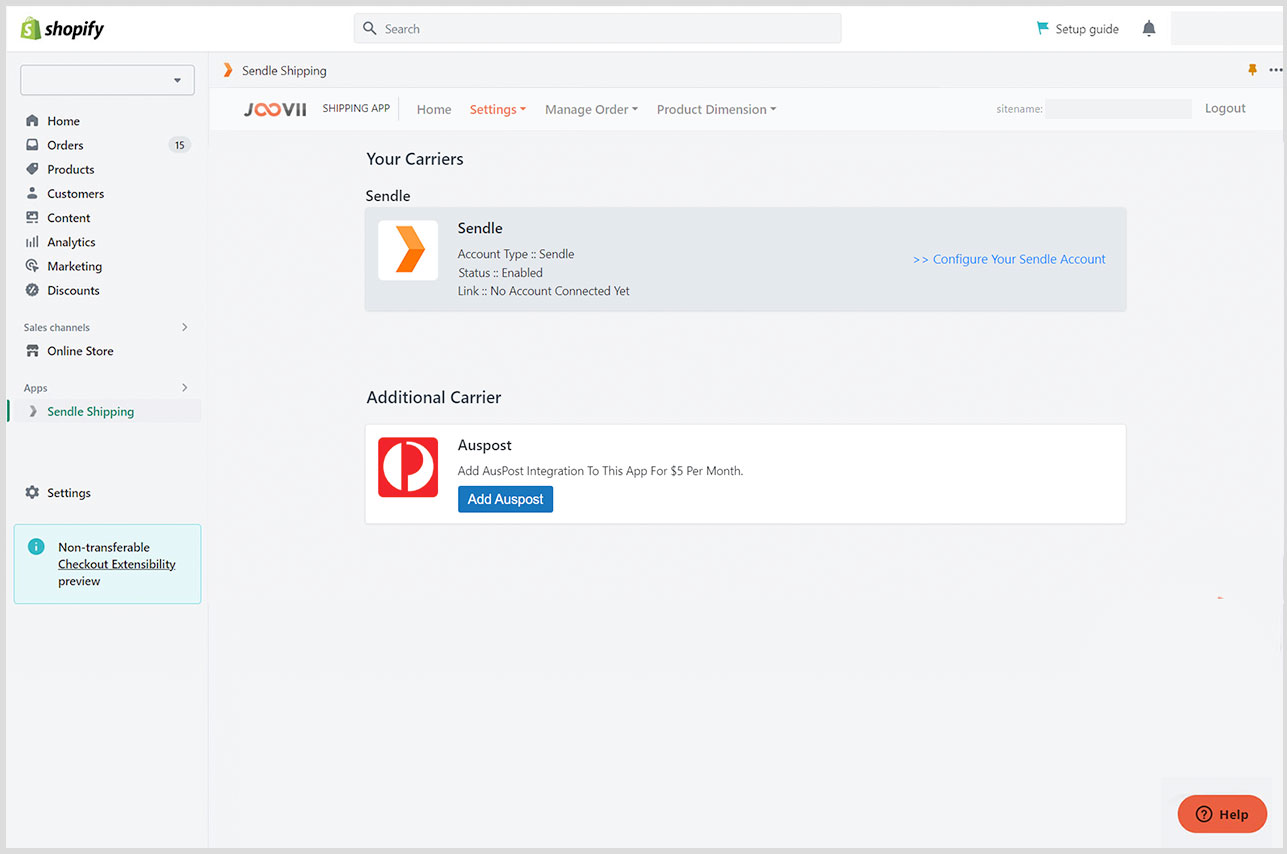Open Configure Your Sendle Account link
The height and width of the screenshot is (854, 1287).
pos(1008,259)
